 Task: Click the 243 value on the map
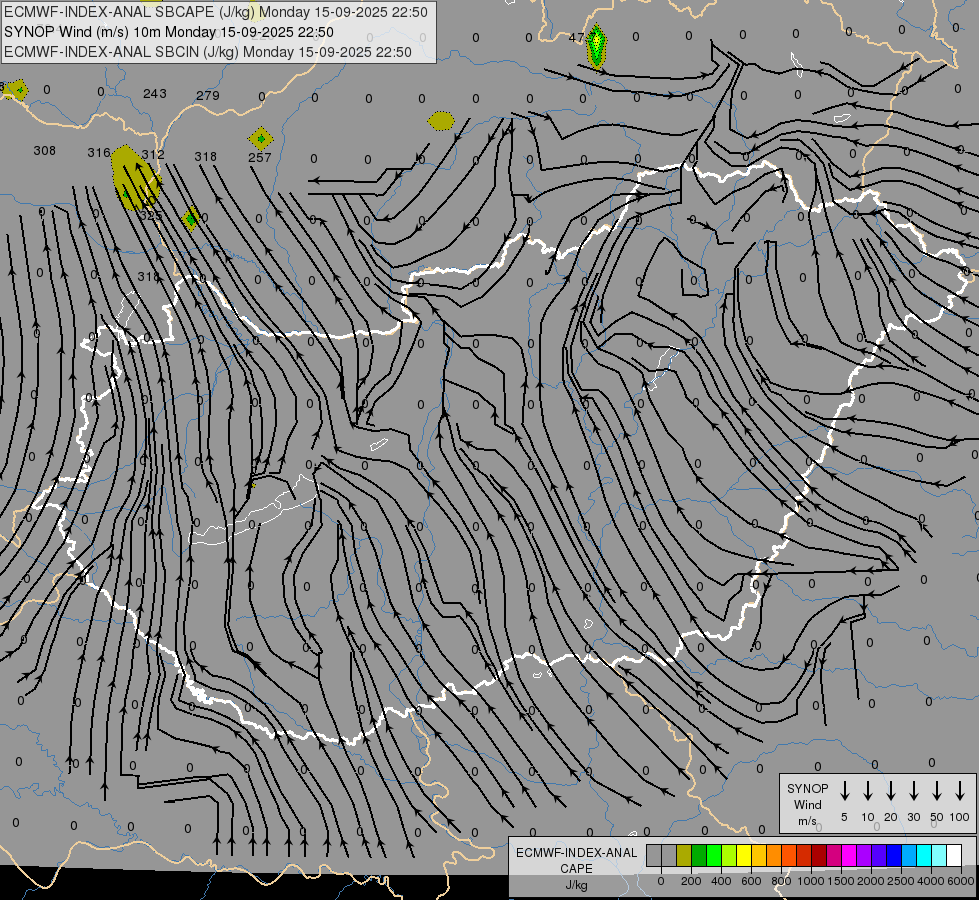[155, 94]
